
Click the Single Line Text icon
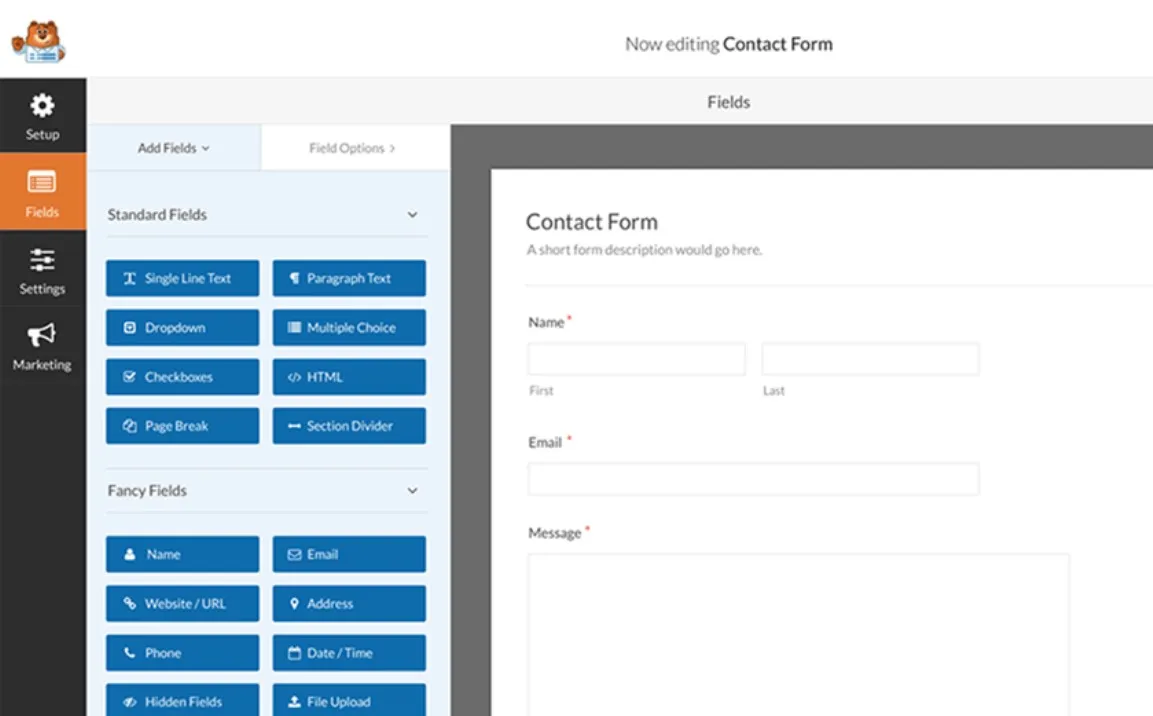129,278
